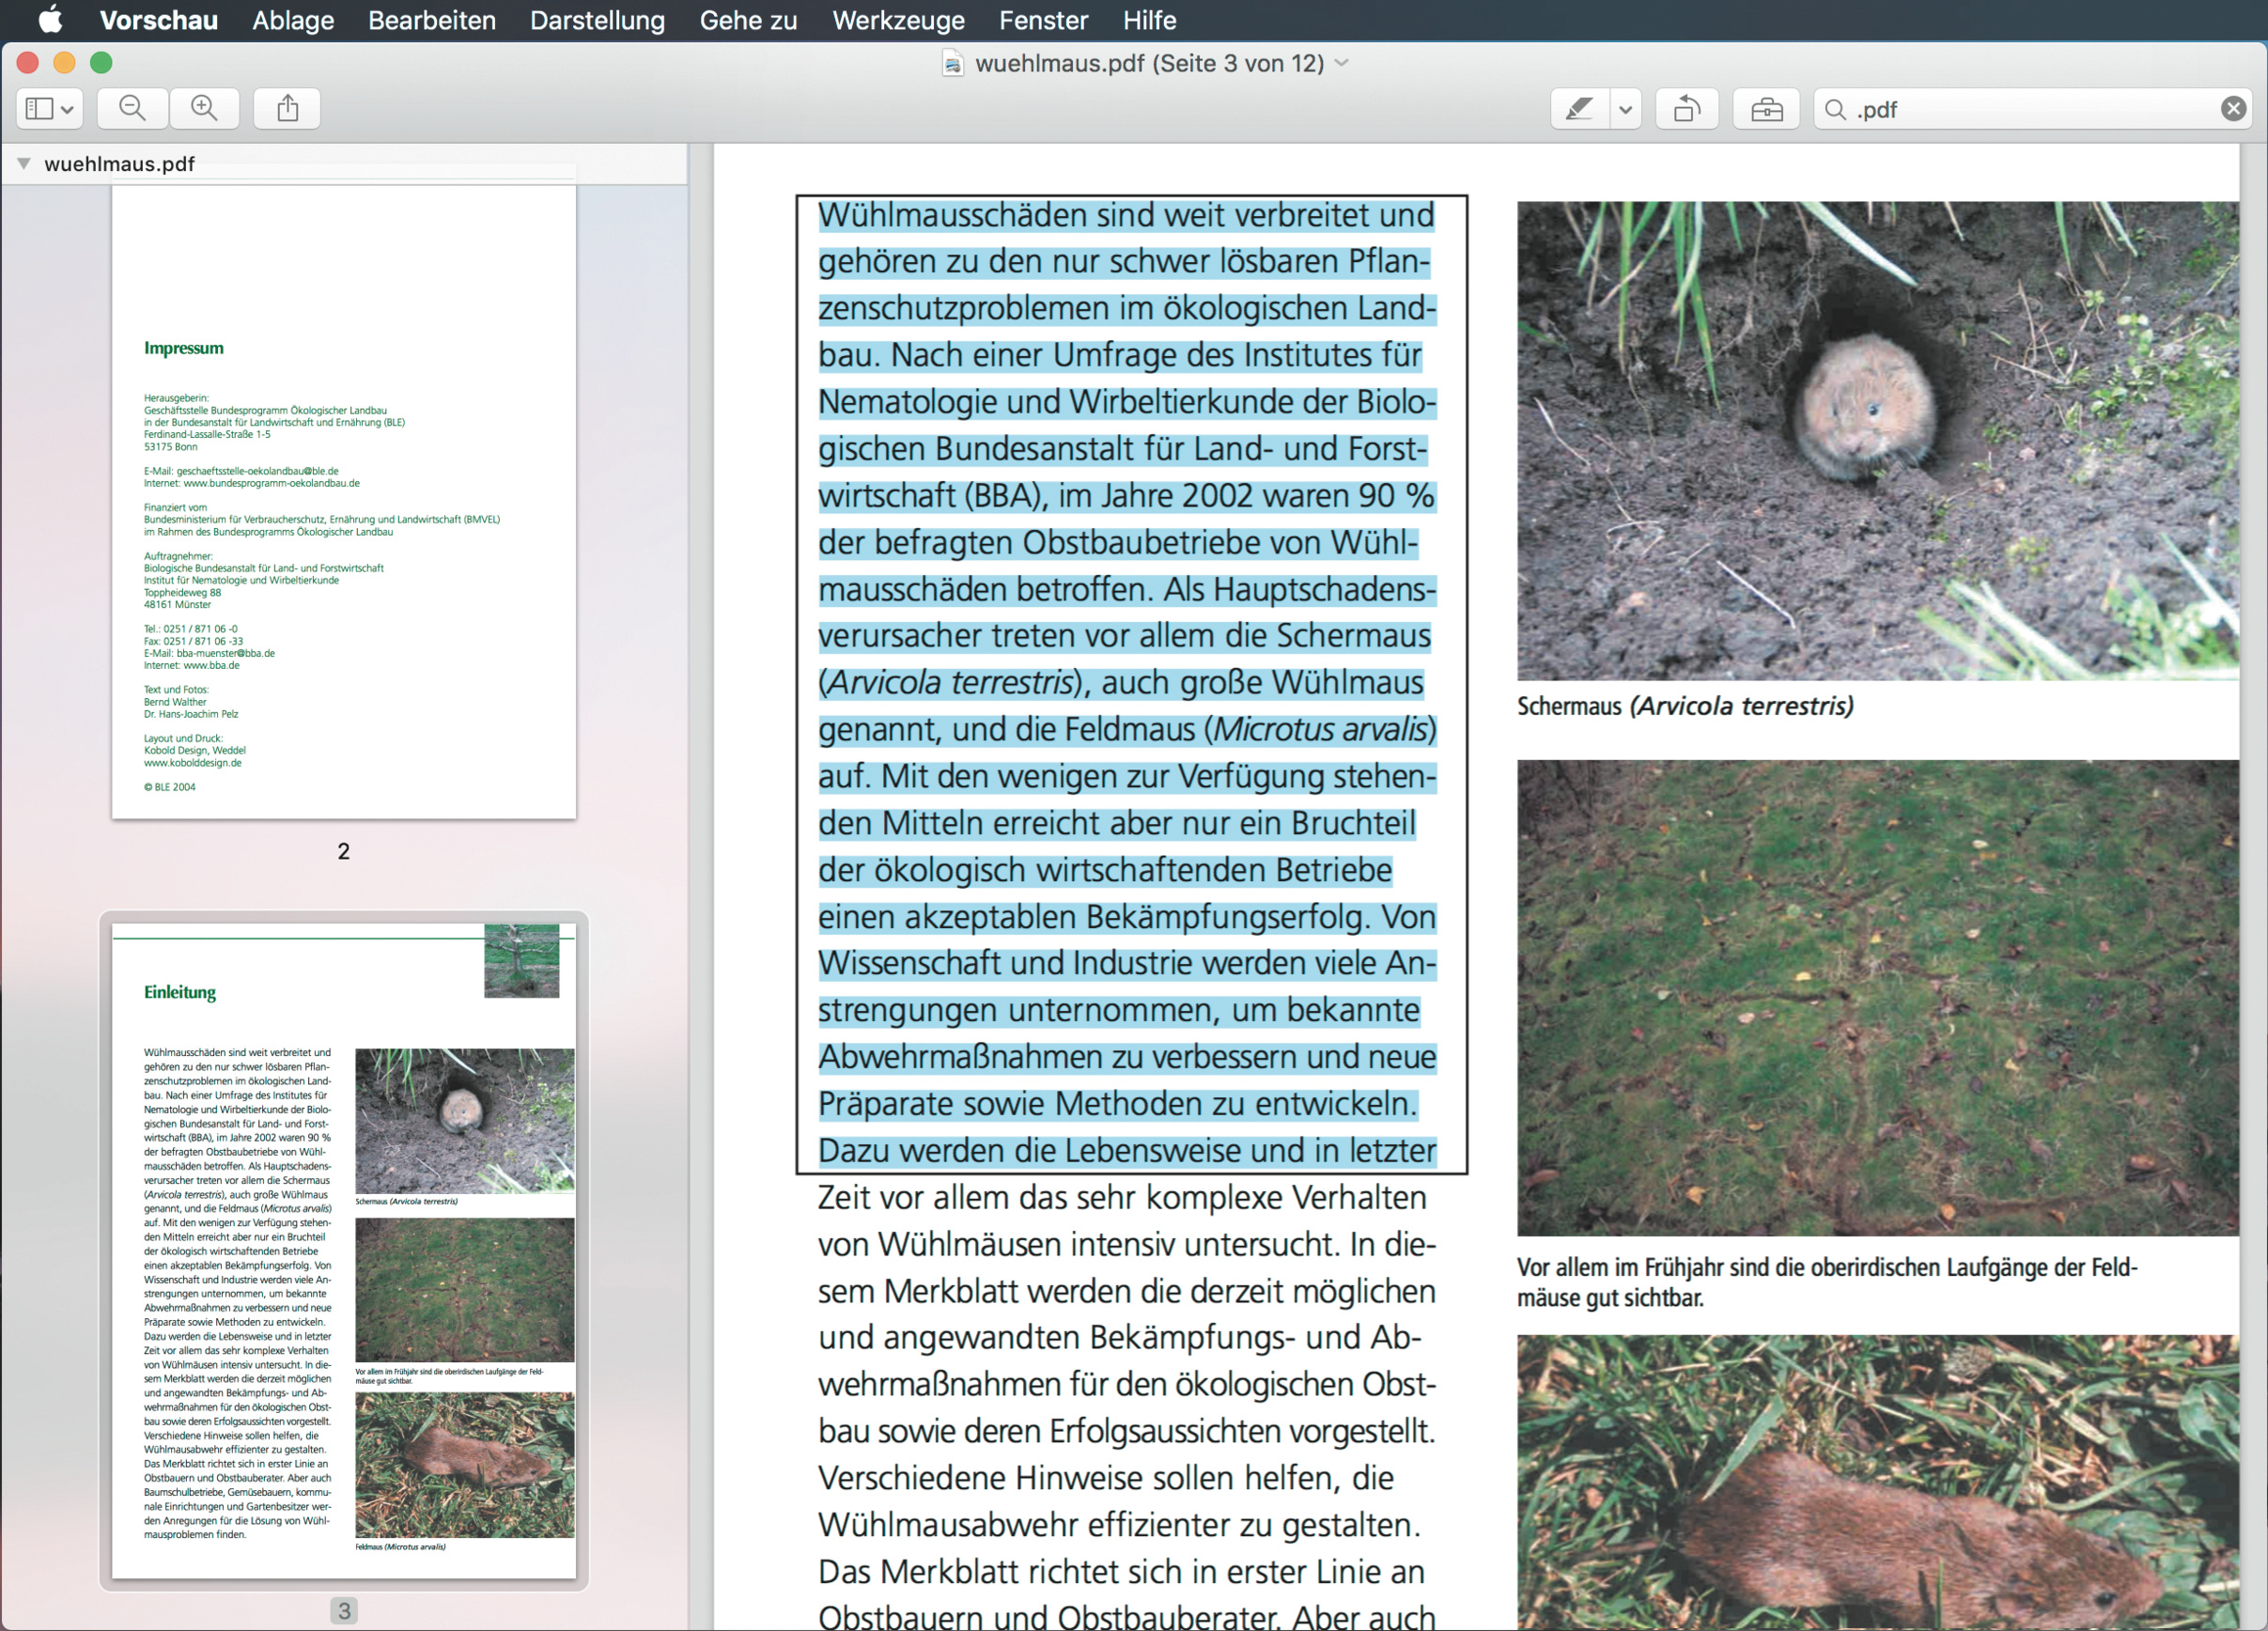Open the document title dropdown chevron

click(x=1342, y=63)
